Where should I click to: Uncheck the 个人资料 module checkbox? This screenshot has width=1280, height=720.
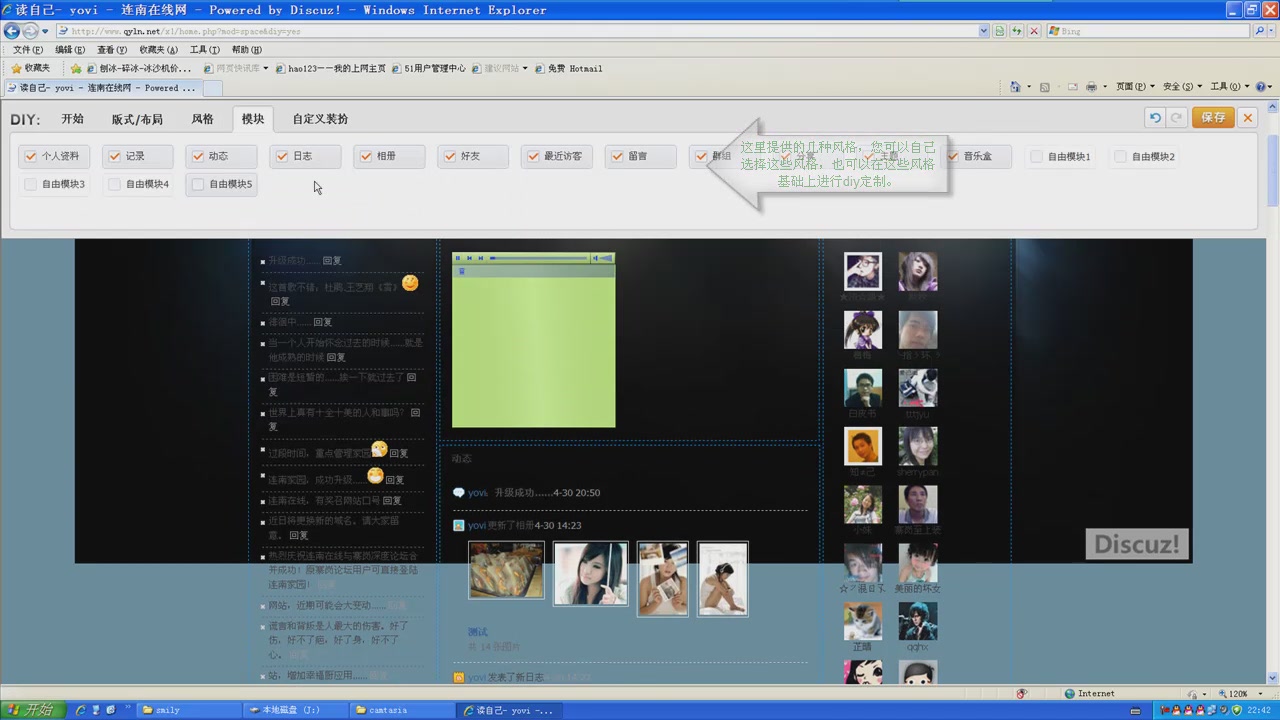(x=31, y=156)
